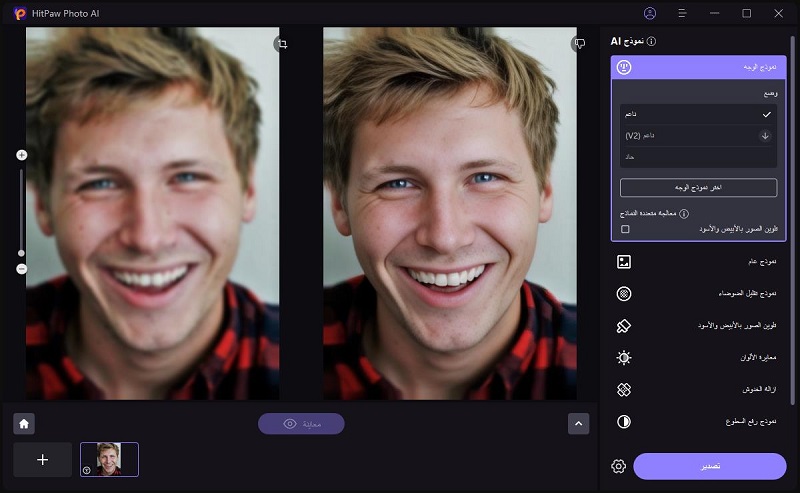Click the purple Export button
The width and height of the screenshot is (800, 493).
pyautogui.click(x=709, y=466)
